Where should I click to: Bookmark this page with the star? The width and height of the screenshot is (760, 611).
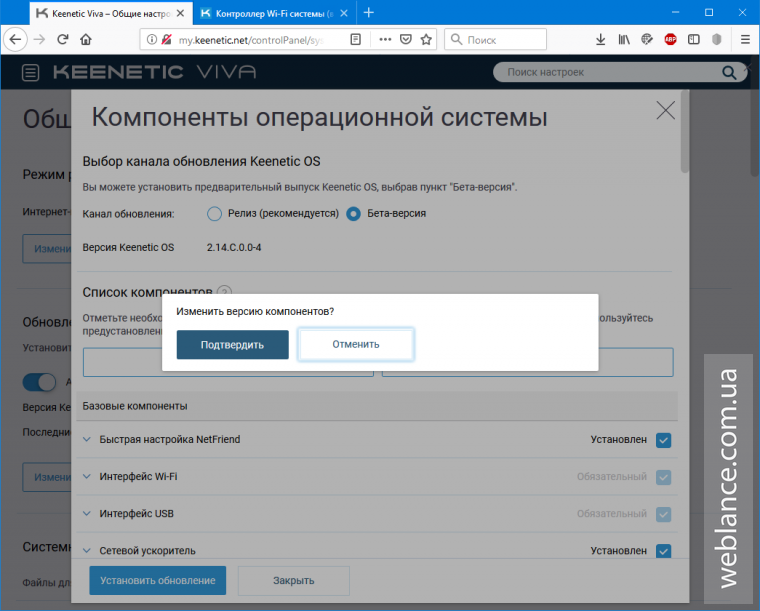[426, 39]
